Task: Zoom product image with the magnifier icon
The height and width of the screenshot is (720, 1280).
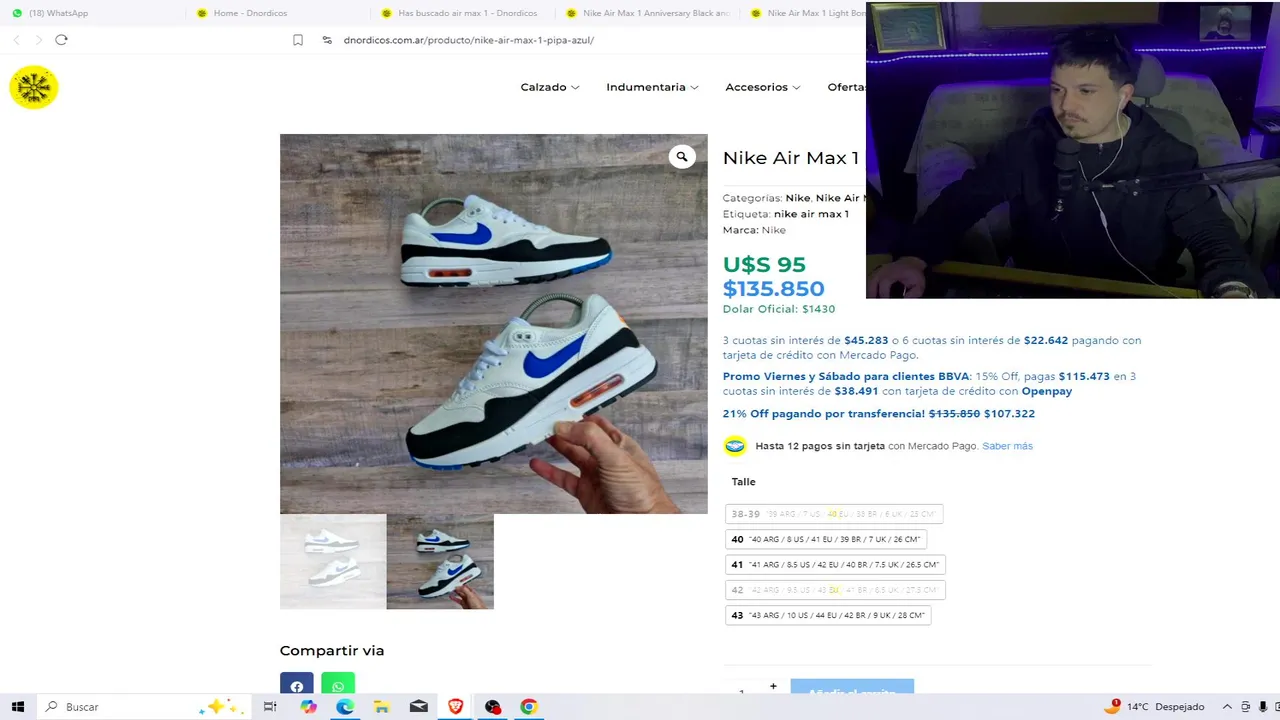Action: tap(682, 156)
